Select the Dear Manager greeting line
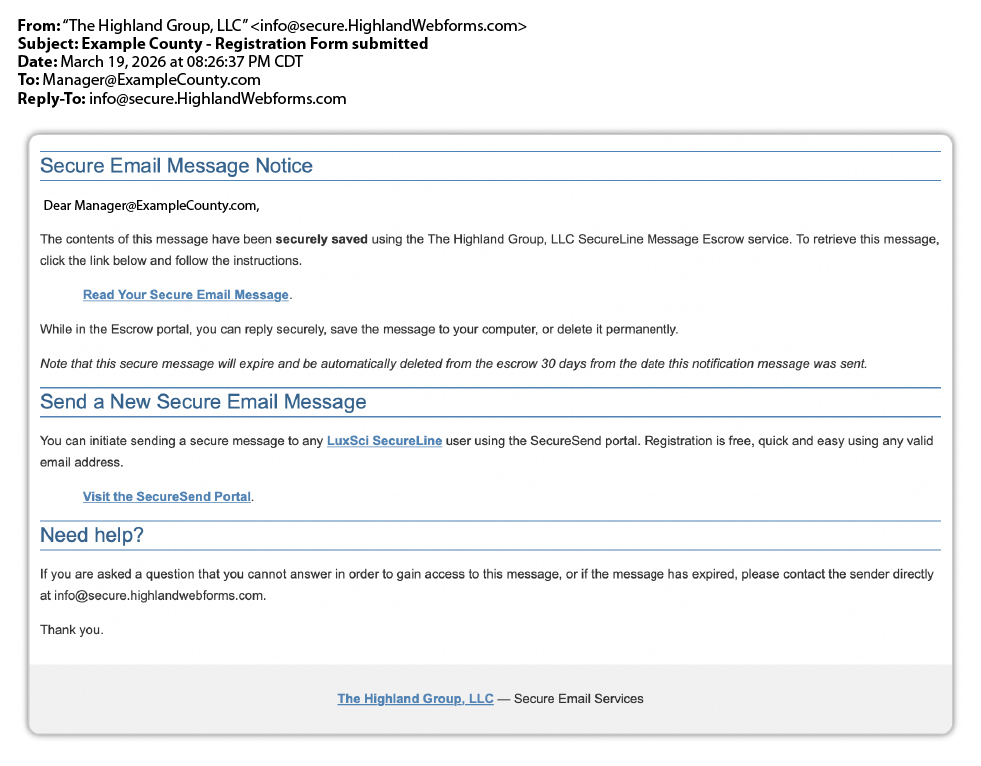The image size is (981, 766). click(x=152, y=205)
